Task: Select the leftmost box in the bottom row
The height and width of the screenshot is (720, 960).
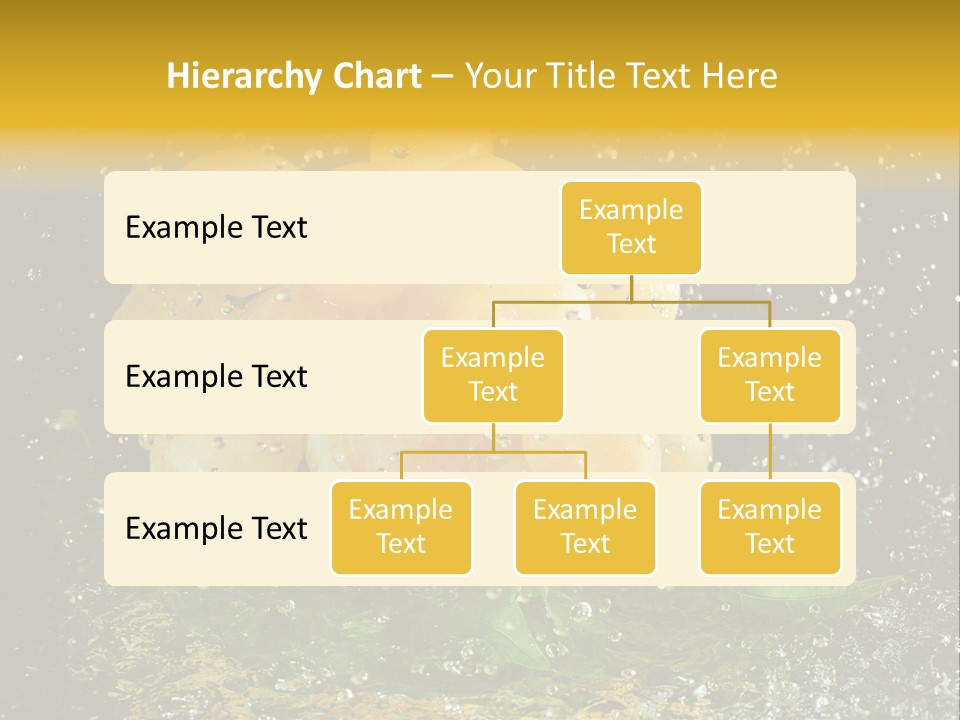Action: 401,527
